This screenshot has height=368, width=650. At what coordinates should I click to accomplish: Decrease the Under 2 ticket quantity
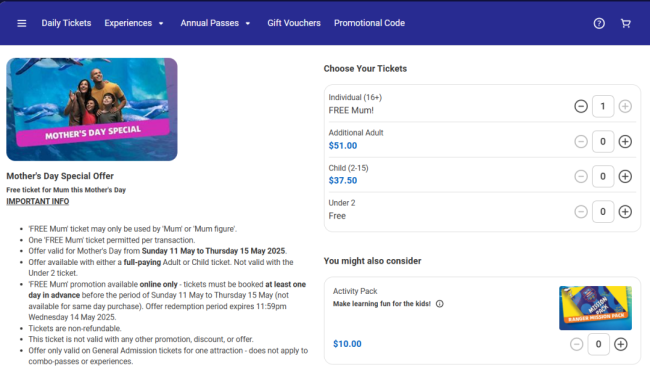click(x=581, y=212)
